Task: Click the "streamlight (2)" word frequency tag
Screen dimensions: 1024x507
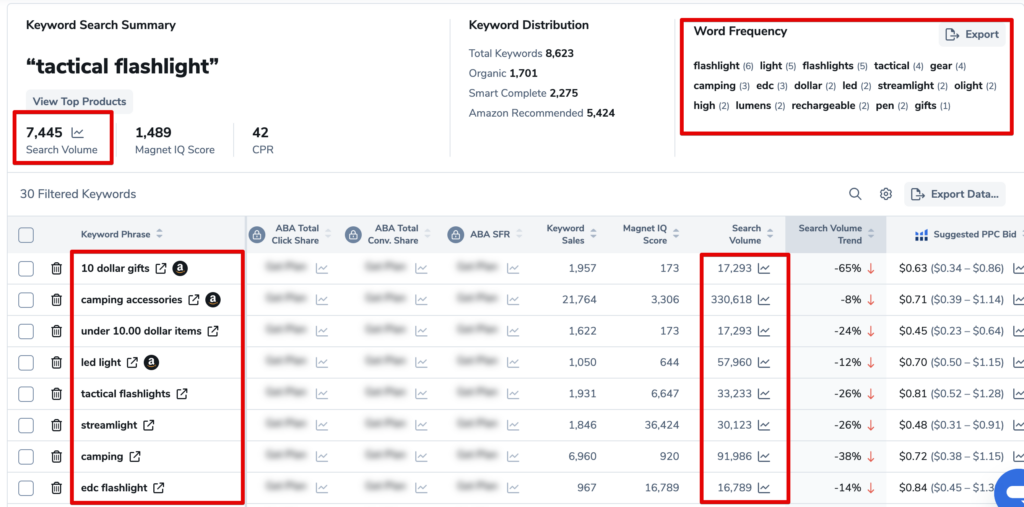Action: pos(912,86)
